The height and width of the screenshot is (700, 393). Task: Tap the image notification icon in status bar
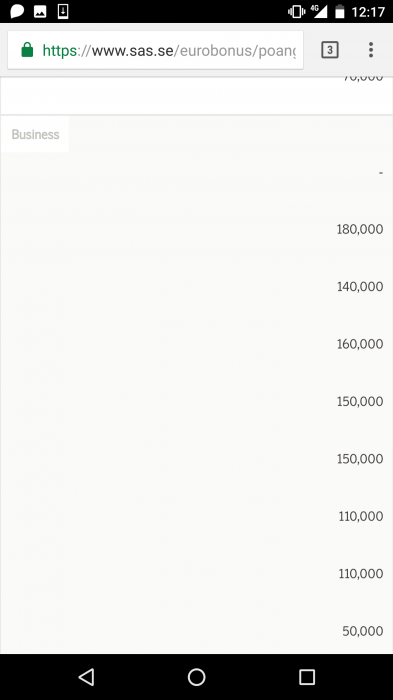pos(40,12)
